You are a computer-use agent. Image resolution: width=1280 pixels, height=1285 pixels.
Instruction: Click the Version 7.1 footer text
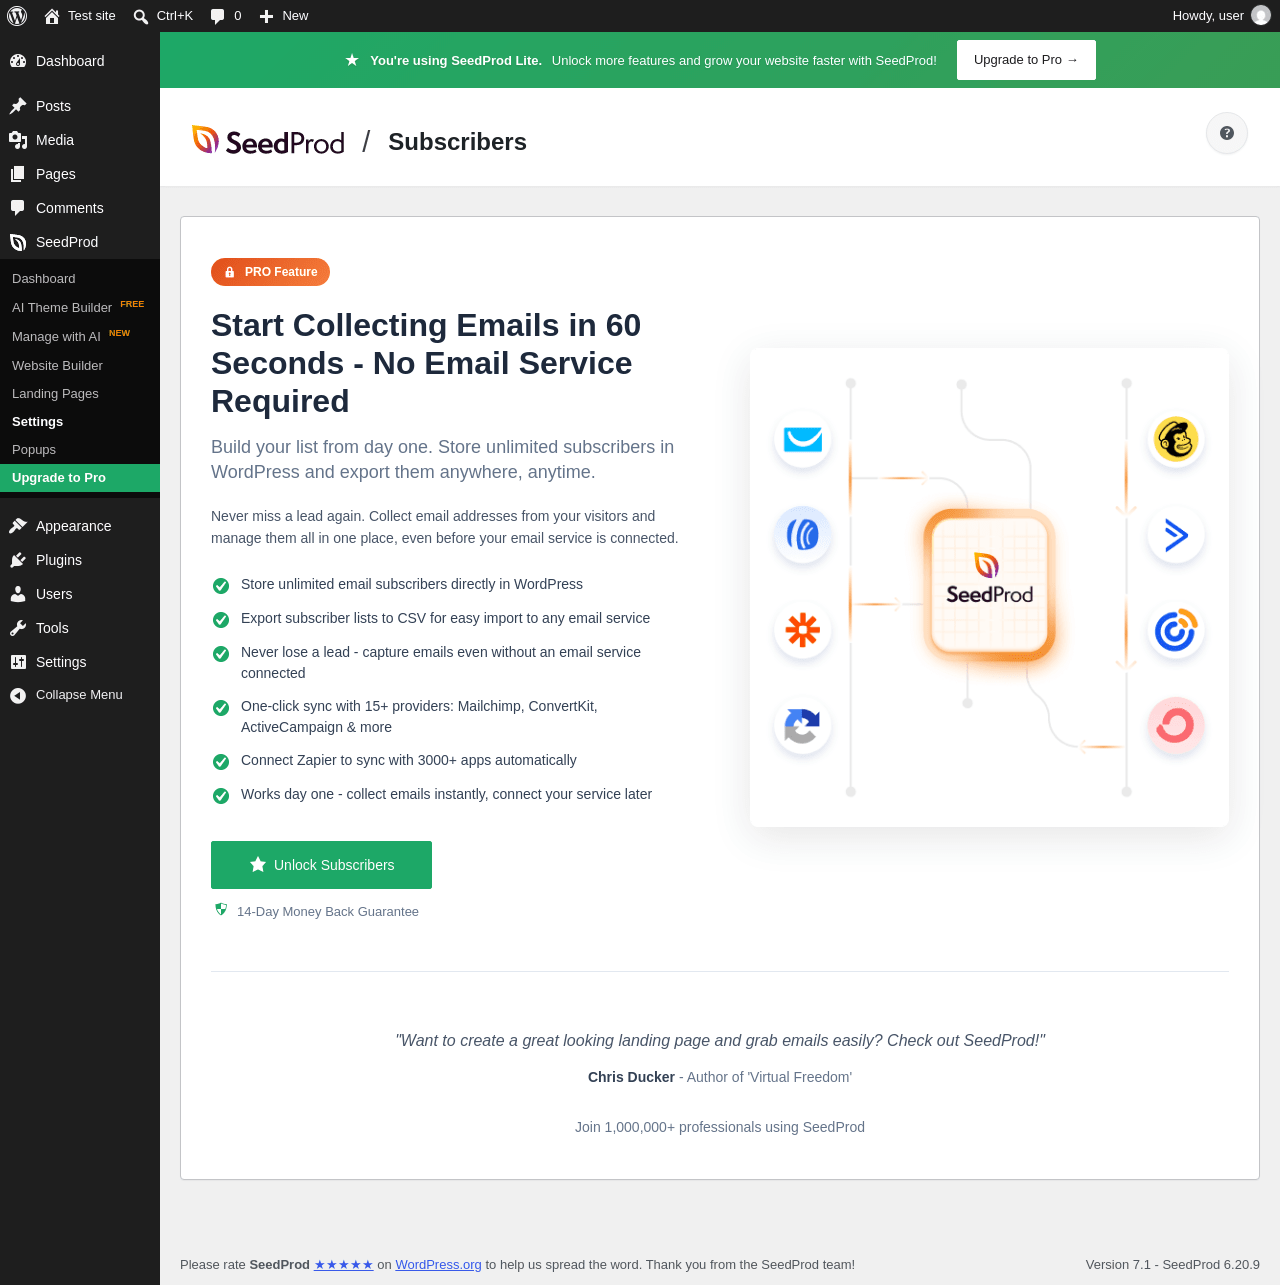point(1173,1265)
